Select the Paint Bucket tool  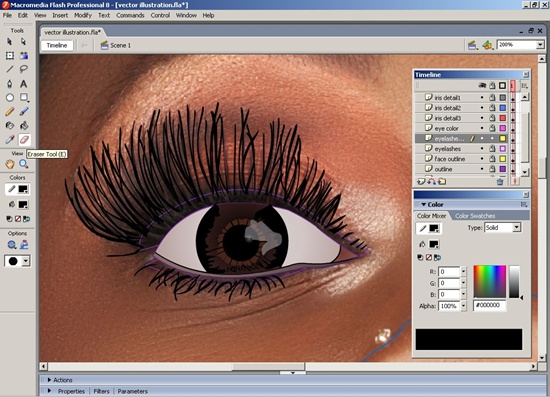pyautogui.click(x=24, y=126)
